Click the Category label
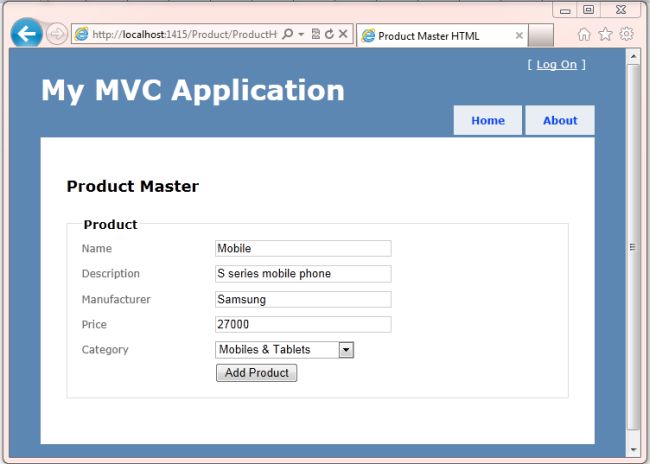 click(x=105, y=350)
